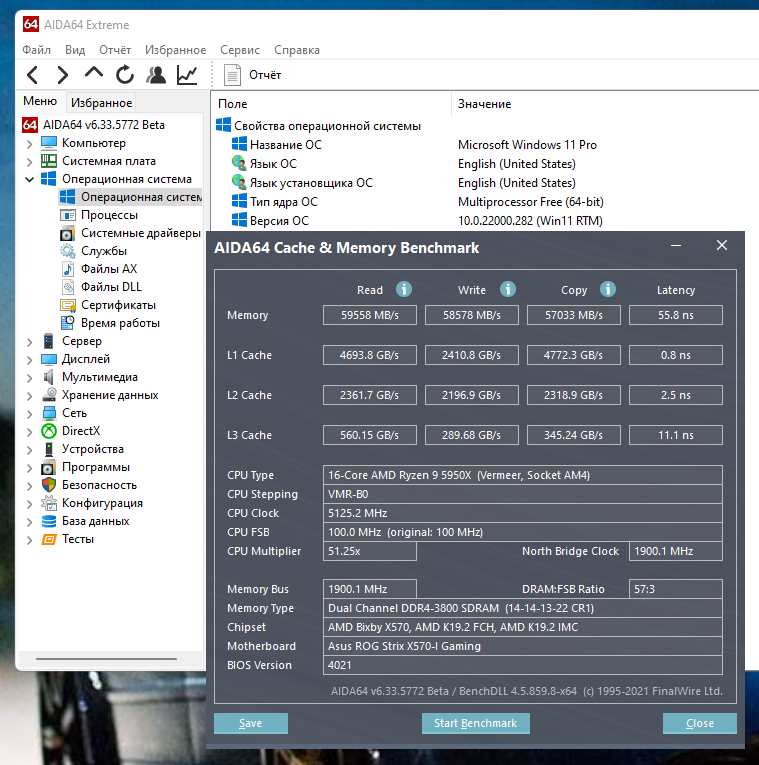This screenshot has height=765, width=759.
Task: Expand the Сервер tree node
Action: point(29,342)
